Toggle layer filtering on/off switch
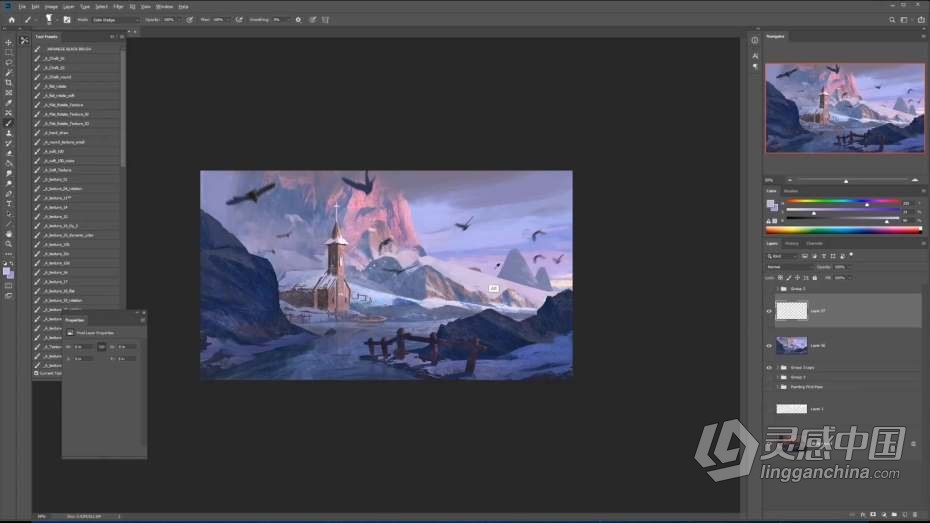The image size is (930, 523). point(852,255)
